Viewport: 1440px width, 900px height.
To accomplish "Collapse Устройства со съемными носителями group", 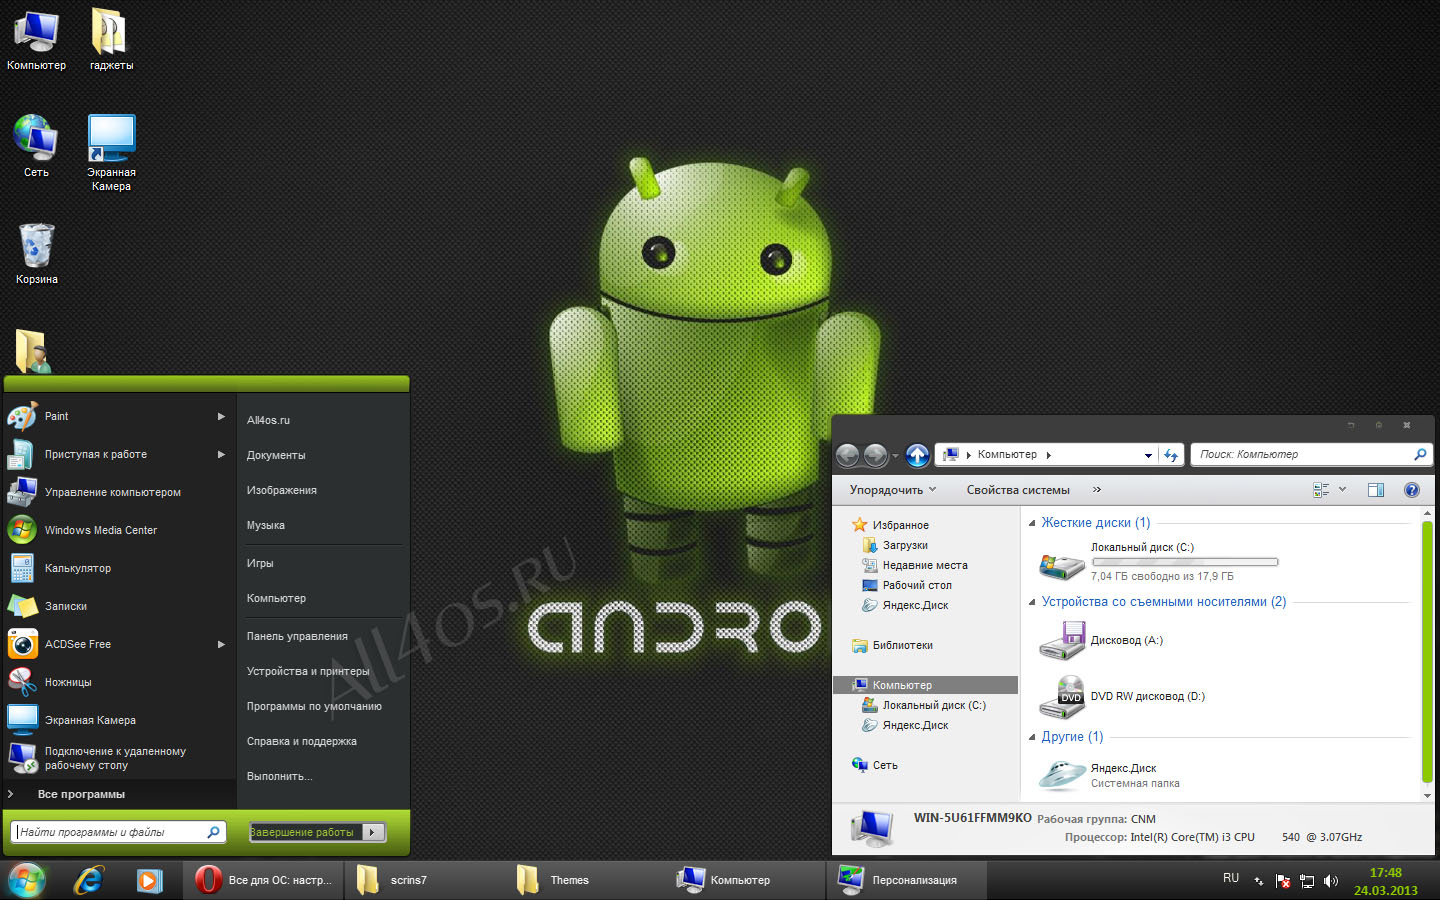I will tap(1032, 602).
